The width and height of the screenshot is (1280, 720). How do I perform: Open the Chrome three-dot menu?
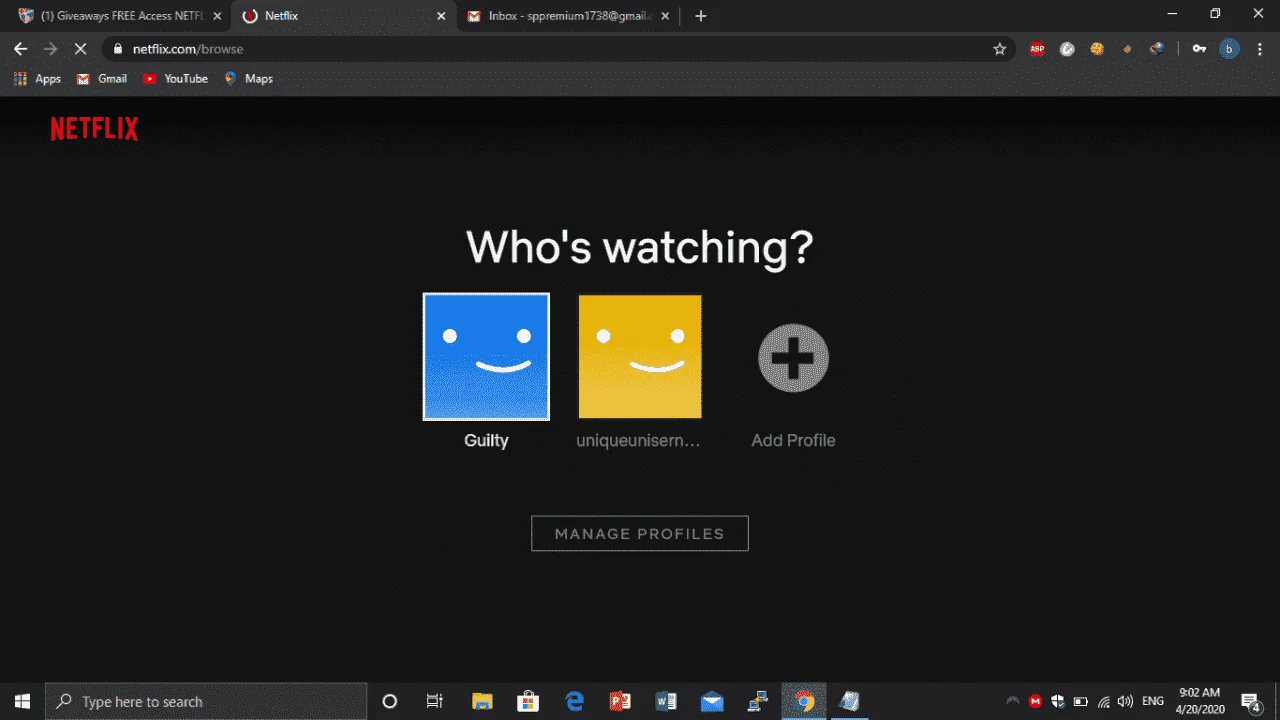1259,48
